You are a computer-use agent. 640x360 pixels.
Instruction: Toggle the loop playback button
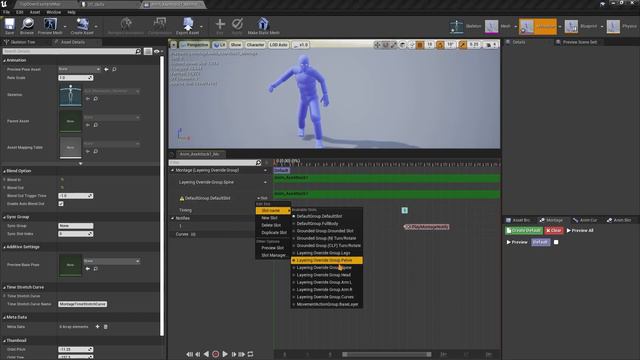[250, 354]
